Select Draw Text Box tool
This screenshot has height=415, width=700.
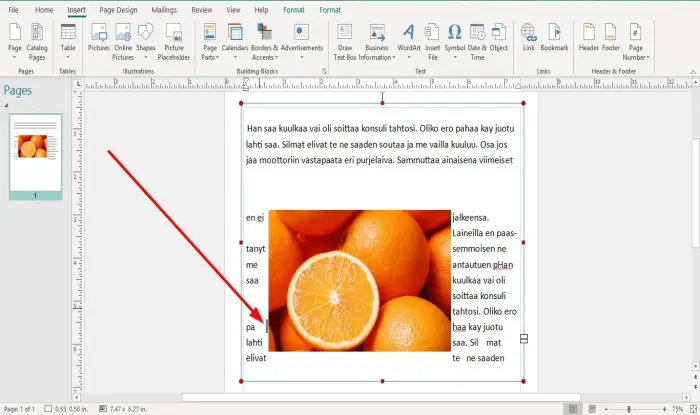(x=345, y=42)
